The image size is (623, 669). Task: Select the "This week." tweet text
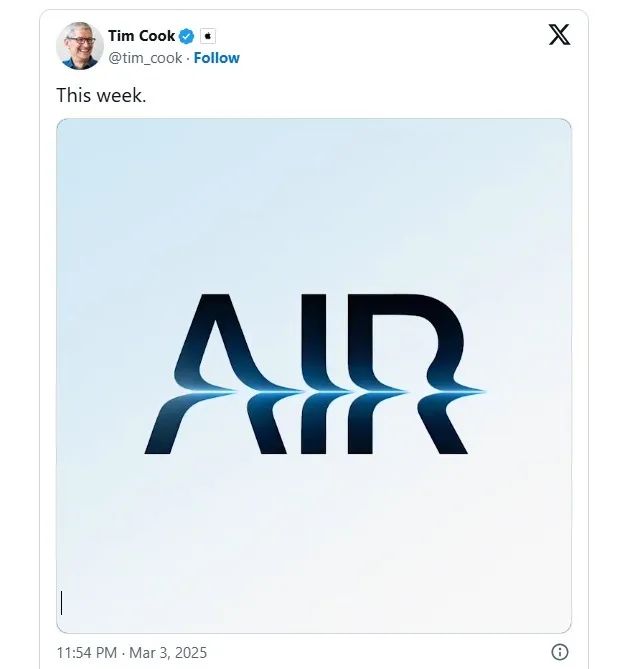102,95
